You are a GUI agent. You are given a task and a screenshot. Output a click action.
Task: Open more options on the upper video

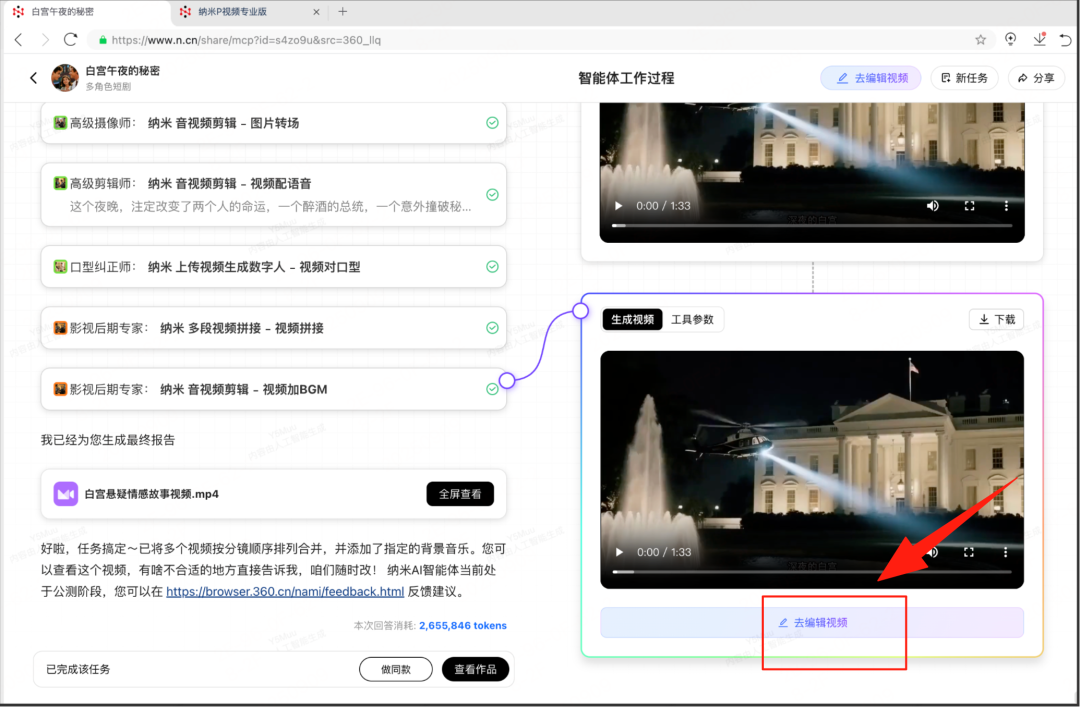pos(1006,205)
